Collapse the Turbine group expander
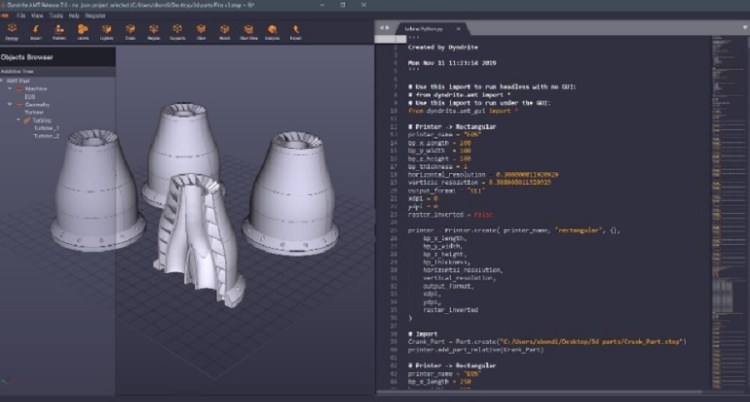750x402 pixels. click(x=17, y=119)
